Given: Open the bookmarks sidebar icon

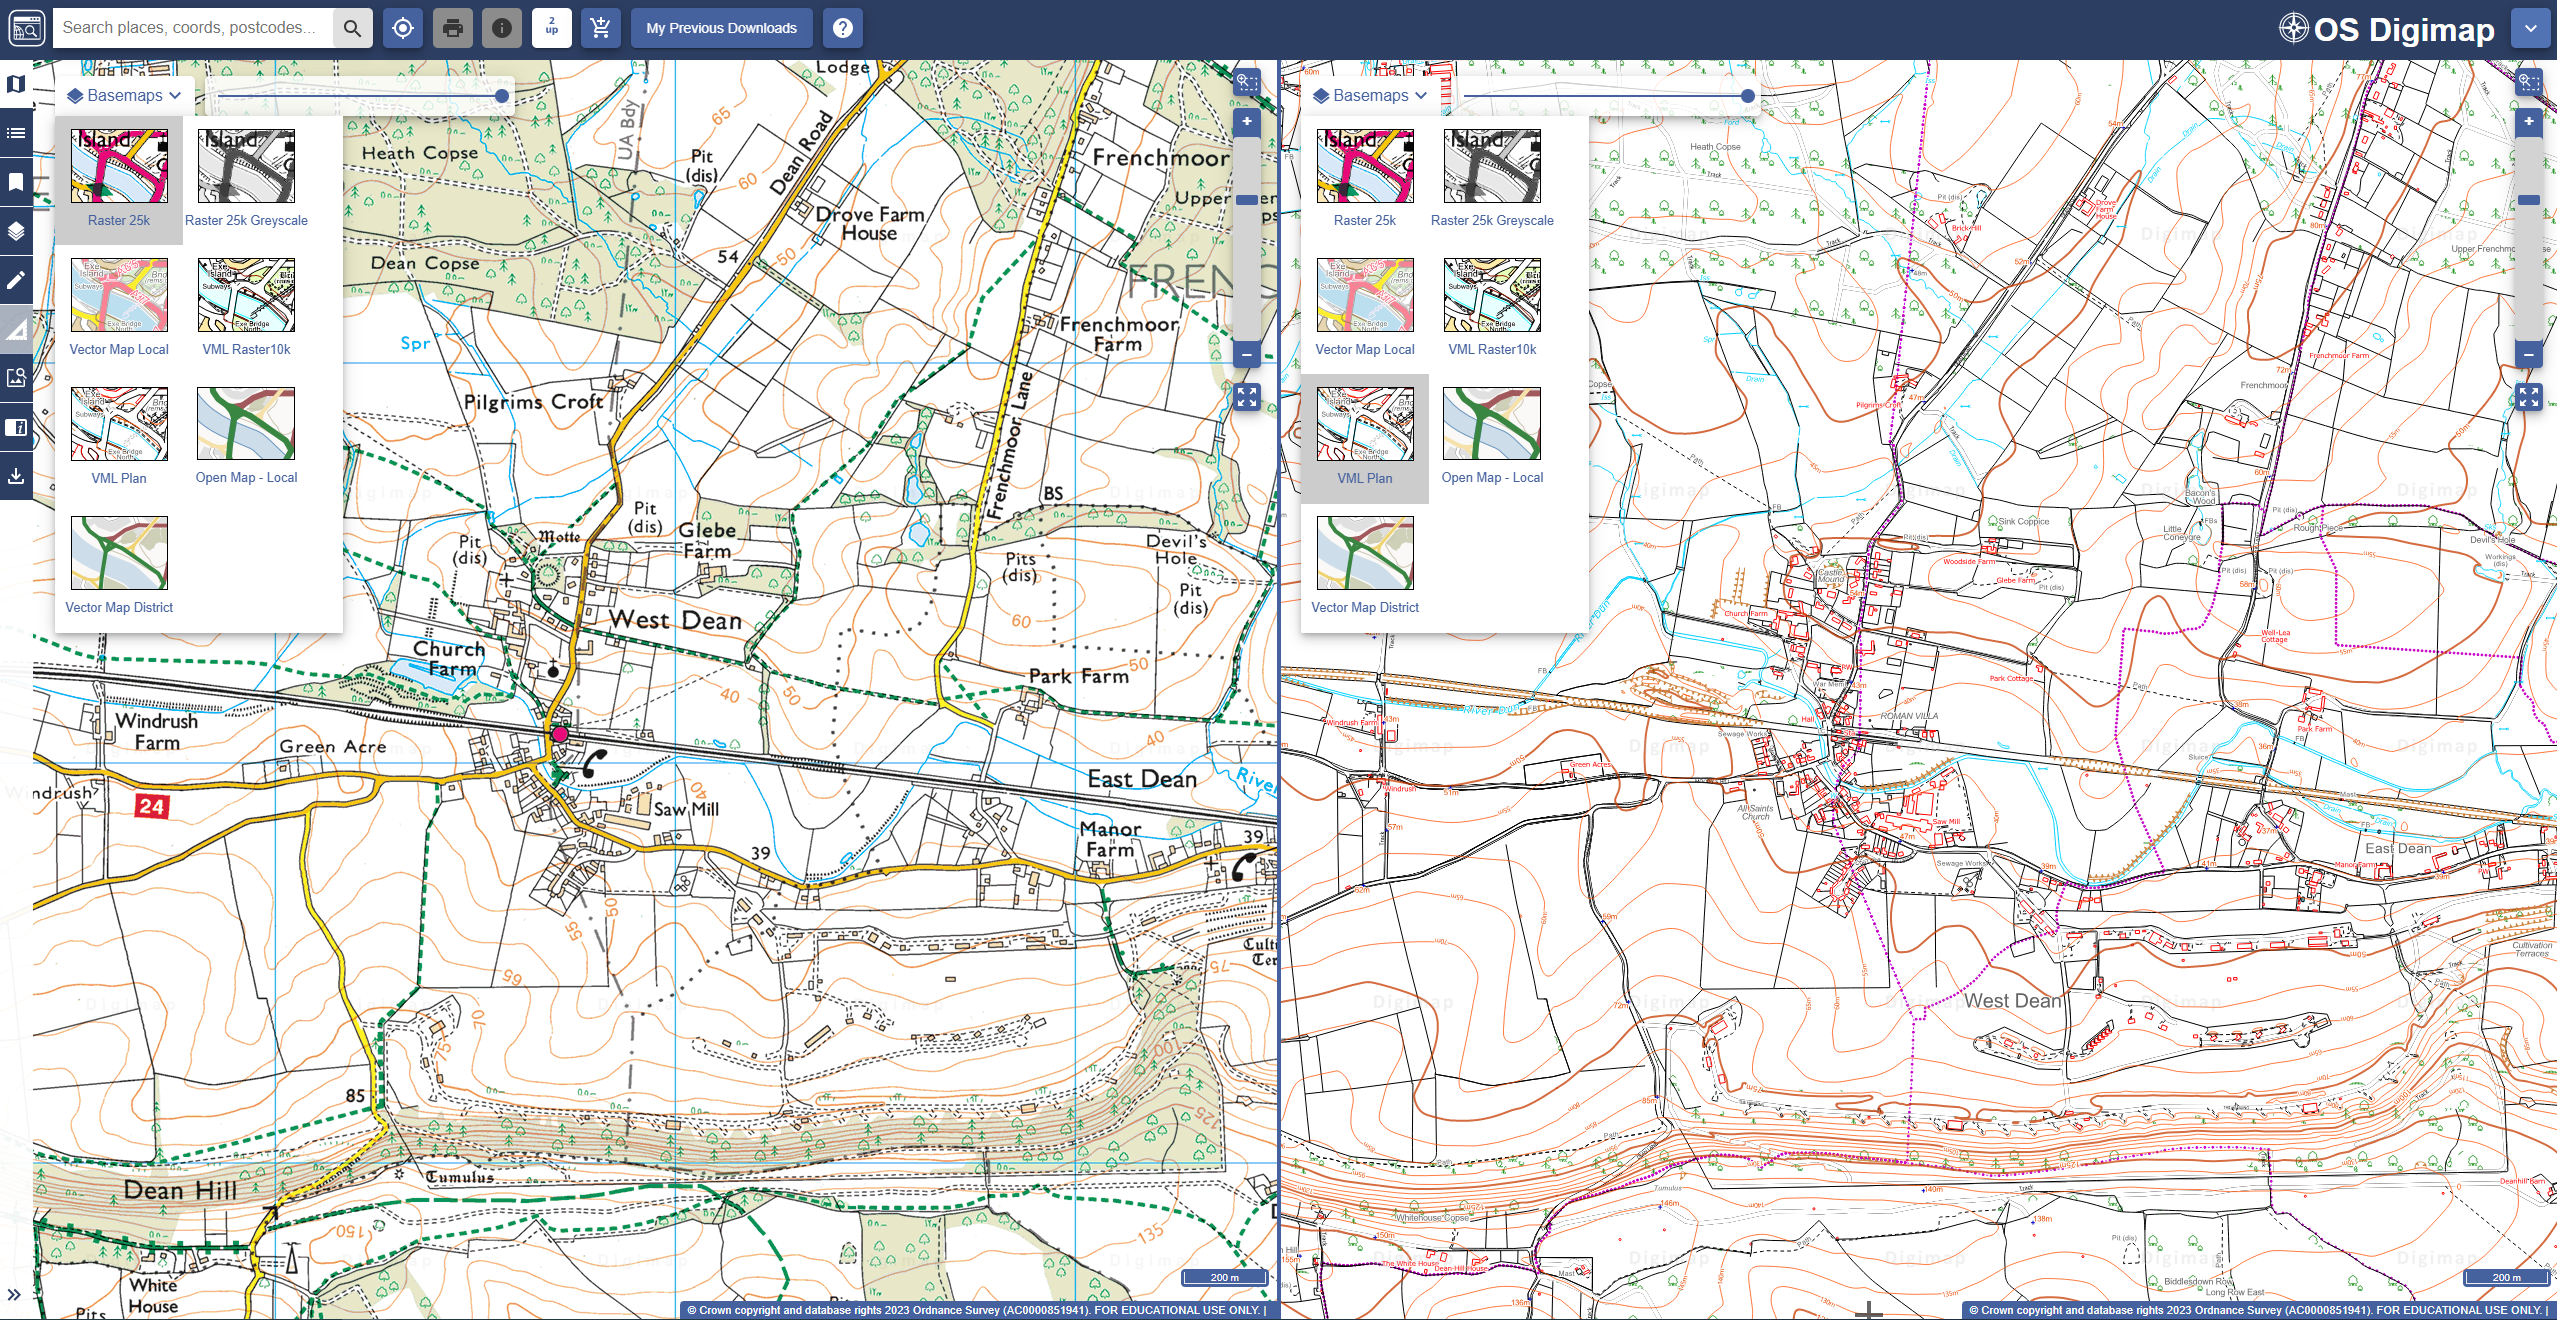Looking at the screenshot, I should (x=16, y=182).
